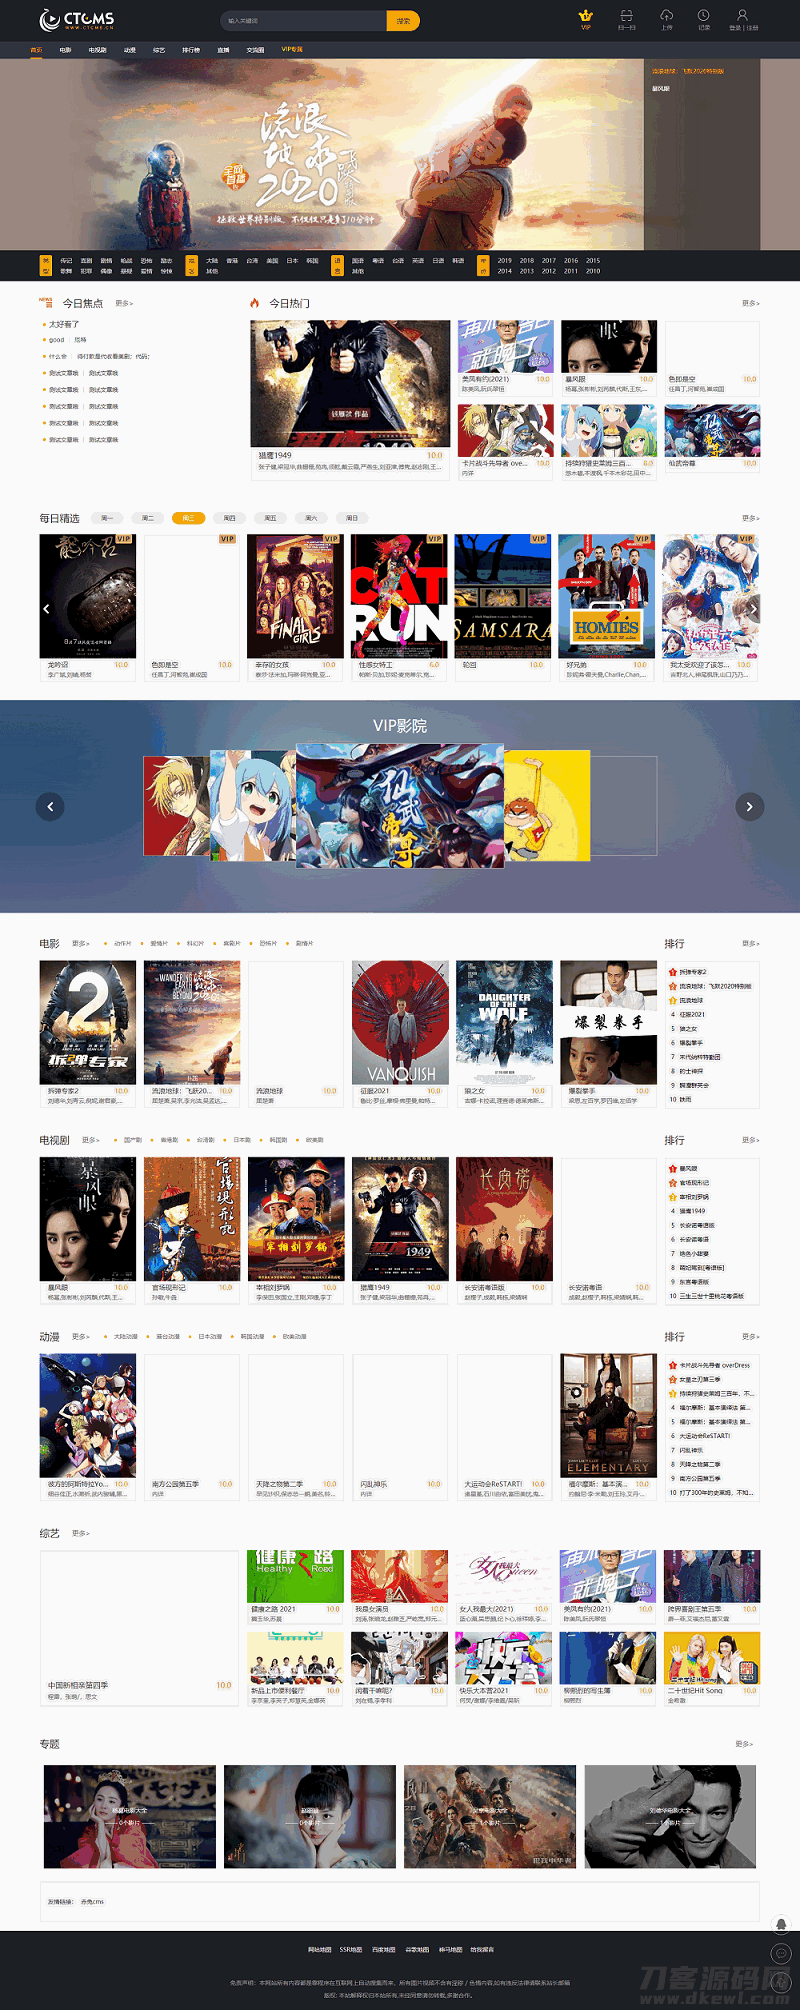The image size is (800, 2010).
Task: Open the CAT RUN movie poster thumbnail
Action: (x=399, y=596)
